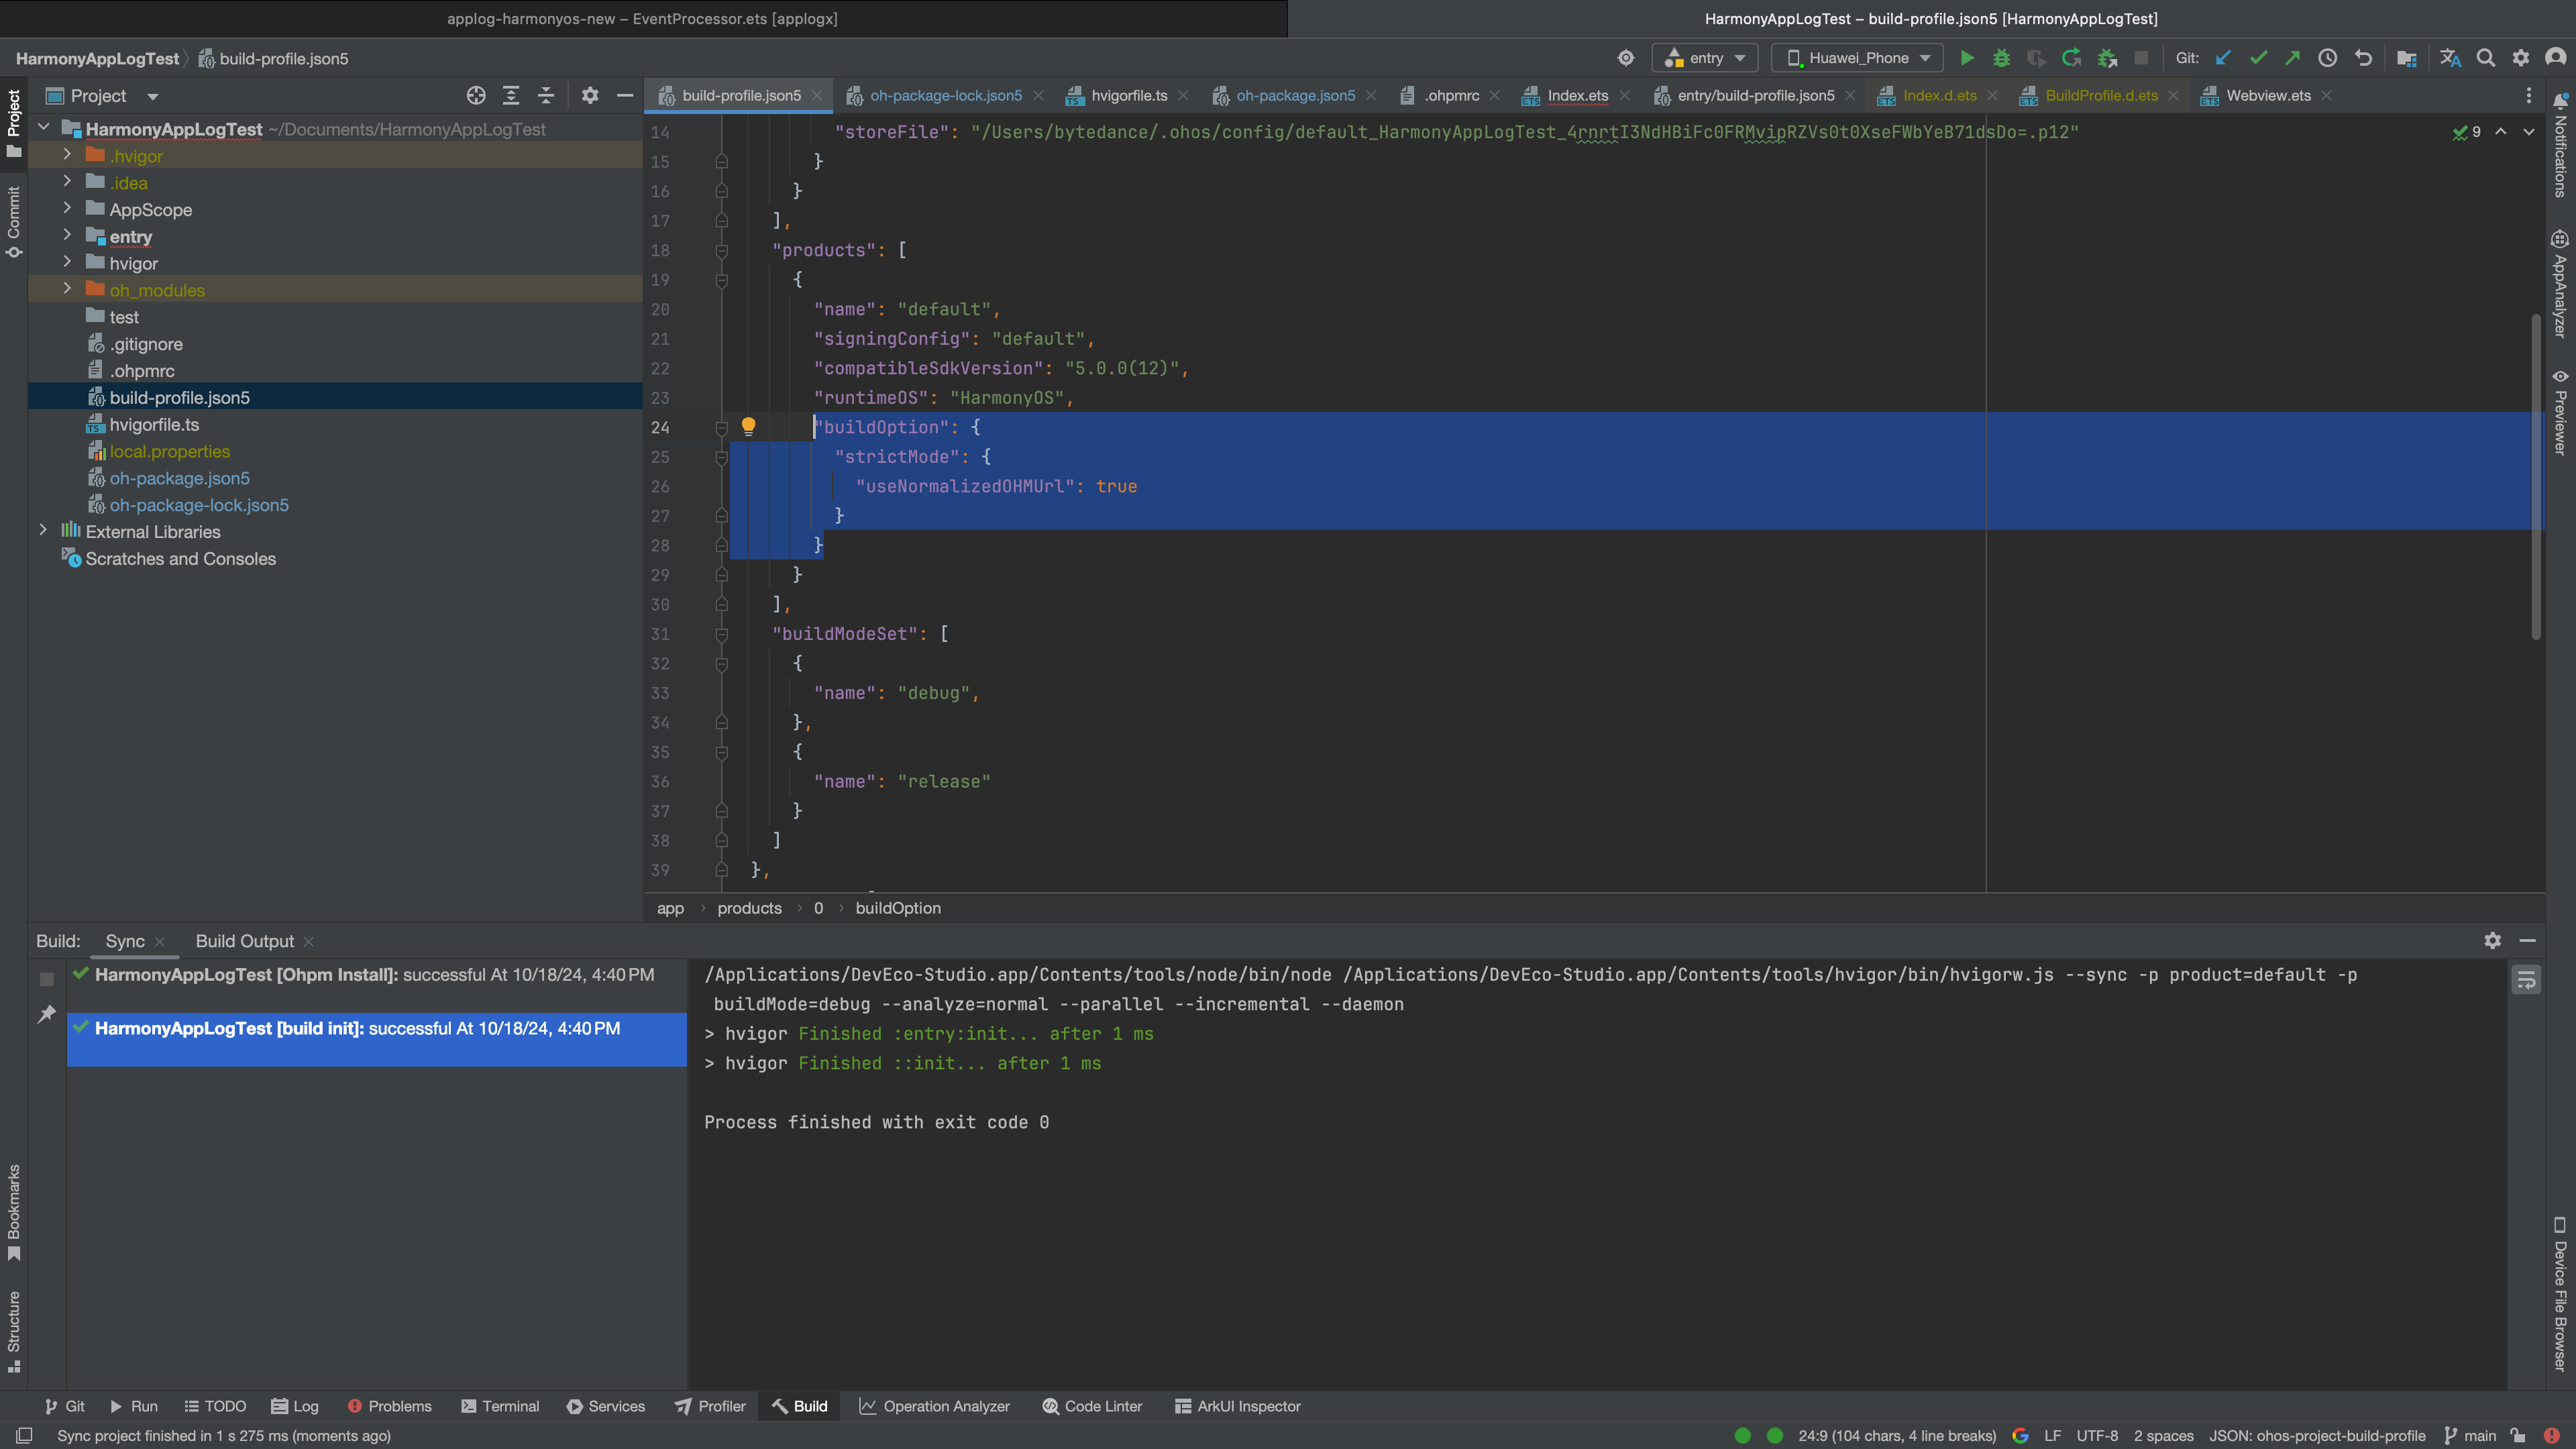This screenshot has width=2576, height=1449.
Task: Rollback changes with undo arrow icon
Action: point(2363,58)
